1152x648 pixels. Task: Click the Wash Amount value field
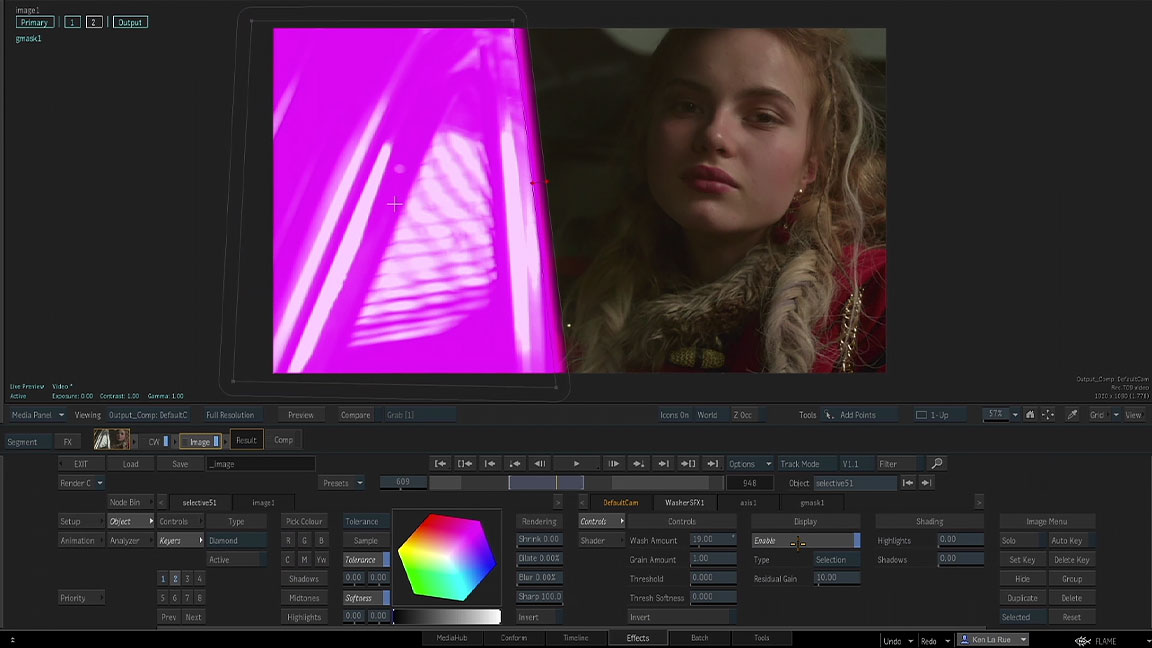(x=713, y=541)
